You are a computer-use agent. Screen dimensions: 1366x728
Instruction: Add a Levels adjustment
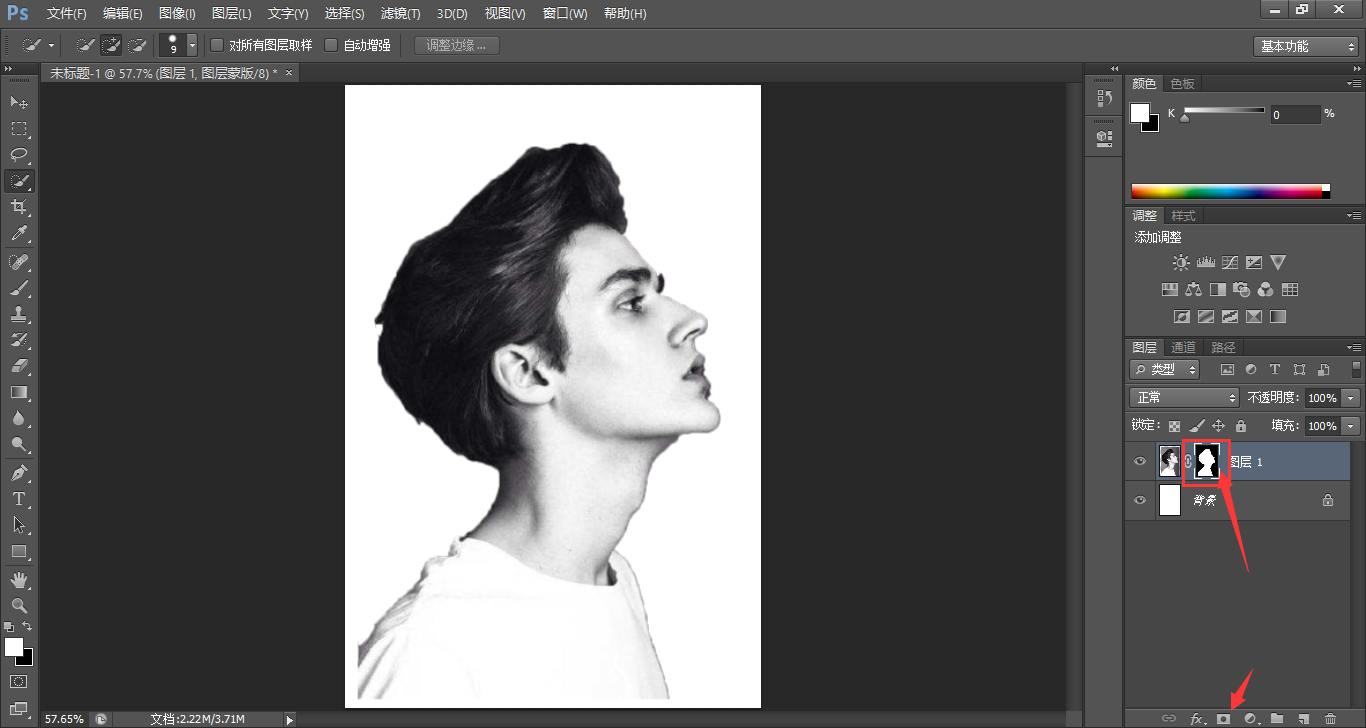point(1205,263)
